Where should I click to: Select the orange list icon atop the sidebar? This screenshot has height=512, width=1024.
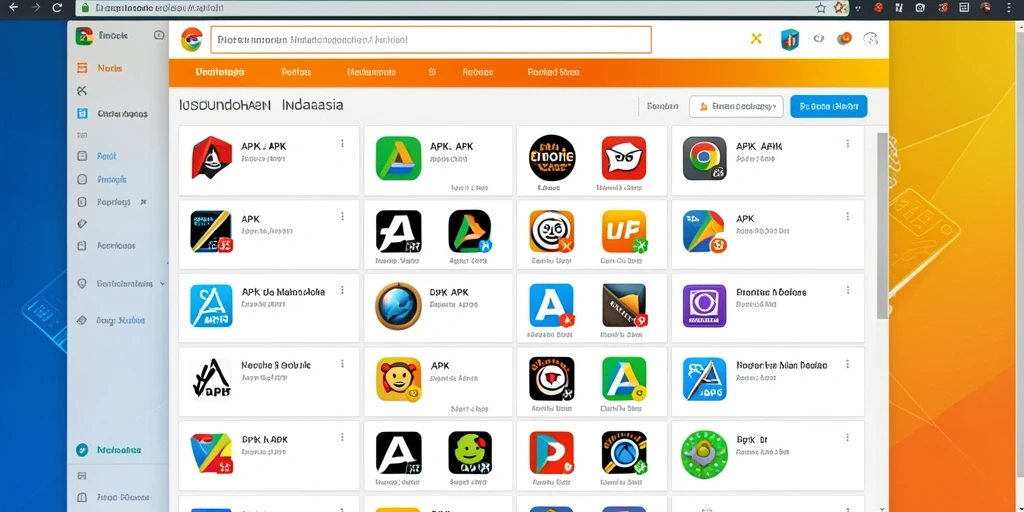[x=82, y=68]
